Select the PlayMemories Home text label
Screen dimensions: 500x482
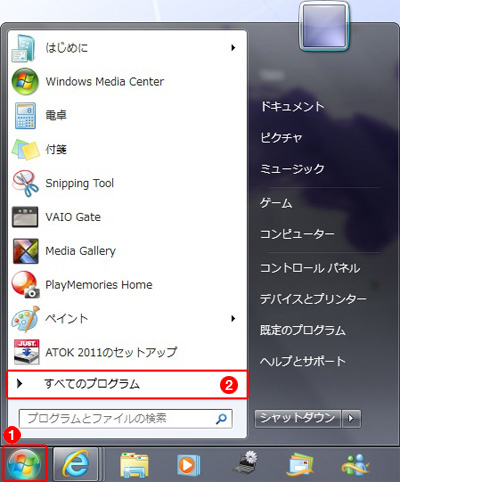point(99,285)
